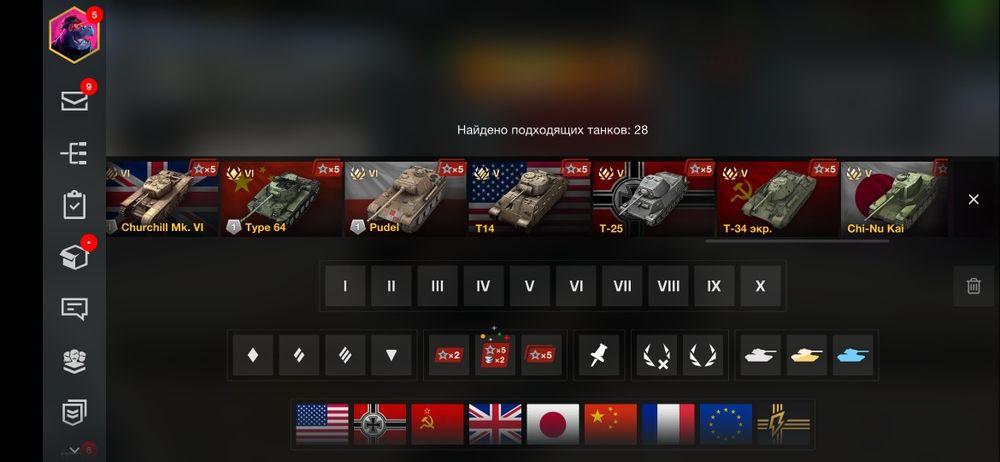Image resolution: width=1000 pixels, height=462 pixels.
Task: Open the player avatar profile
Action: pos(75,35)
